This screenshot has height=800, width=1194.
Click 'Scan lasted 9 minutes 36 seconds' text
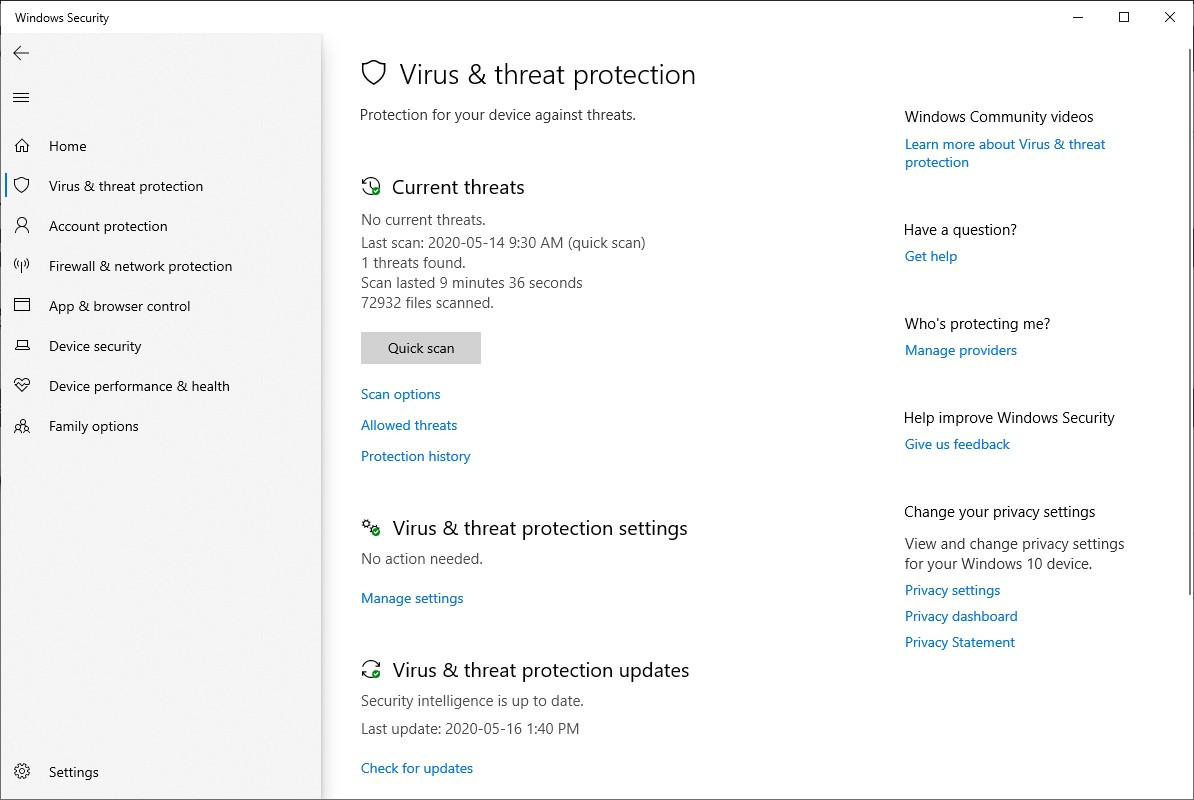click(471, 283)
